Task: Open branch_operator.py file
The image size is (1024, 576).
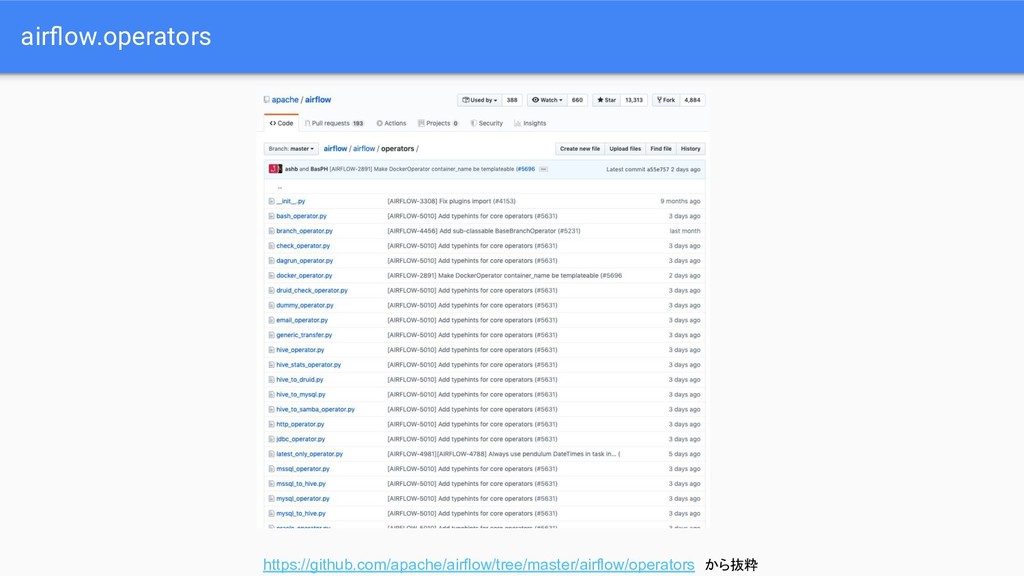Action: (304, 231)
